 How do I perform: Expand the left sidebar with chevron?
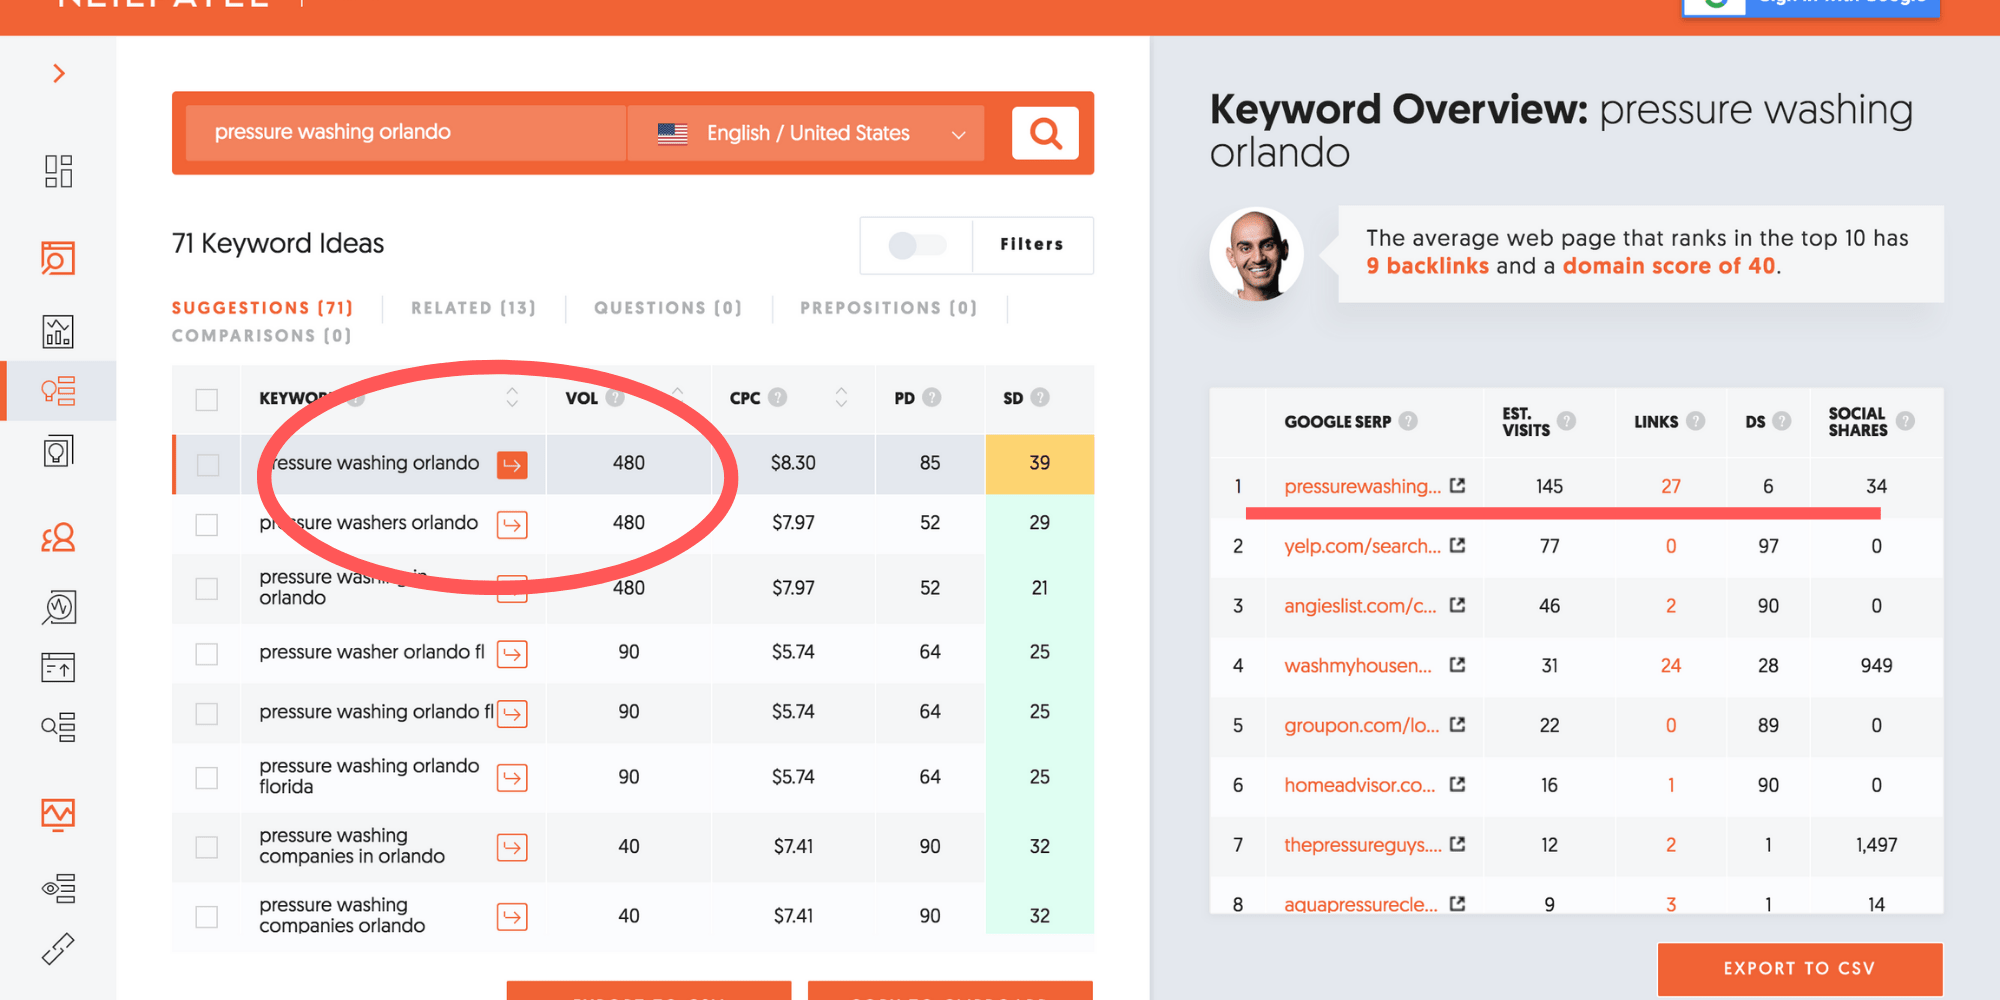coord(59,73)
